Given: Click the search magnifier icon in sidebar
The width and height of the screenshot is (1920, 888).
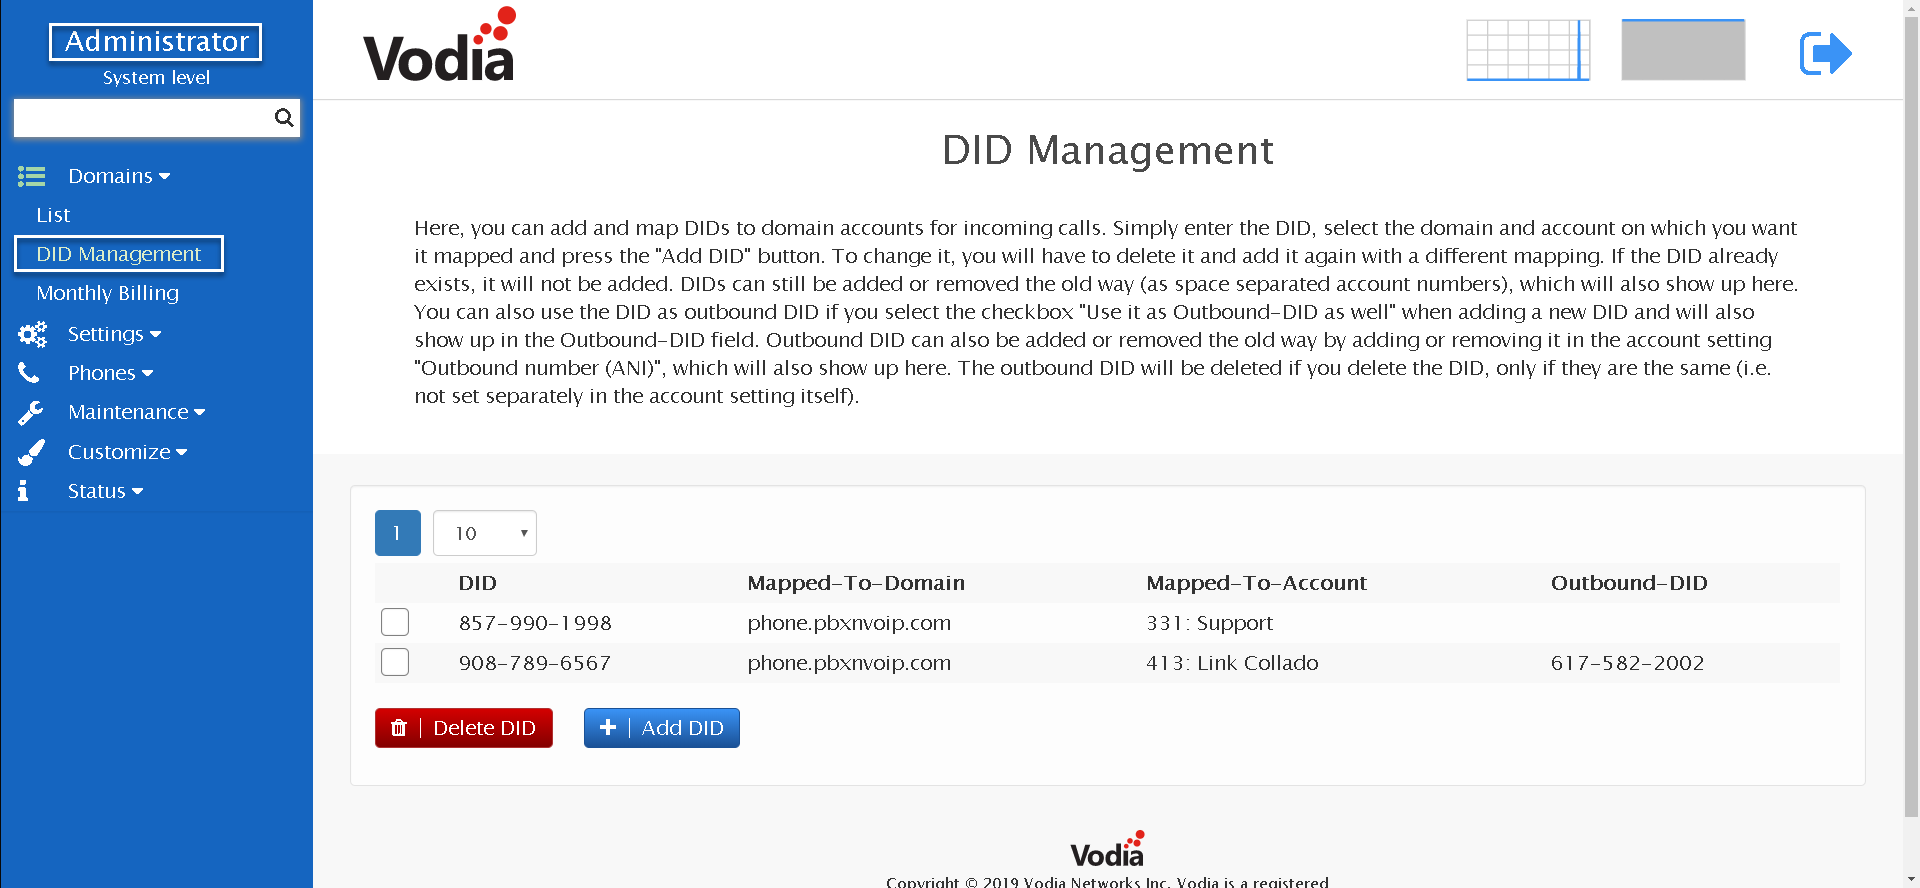Looking at the screenshot, I should pyautogui.click(x=284, y=118).
